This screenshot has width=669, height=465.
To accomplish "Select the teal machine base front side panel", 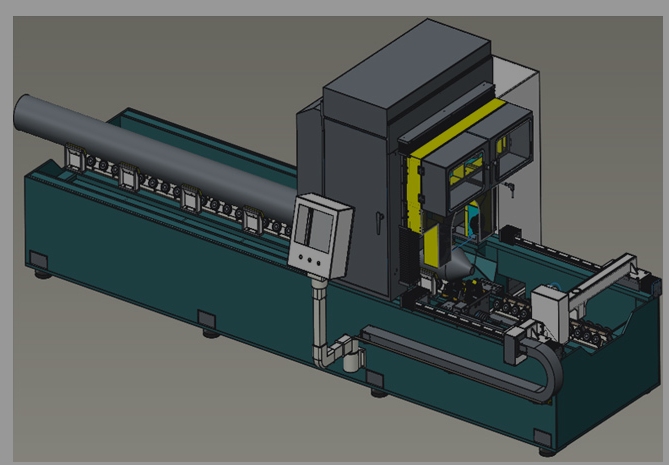I will [256, 303].
